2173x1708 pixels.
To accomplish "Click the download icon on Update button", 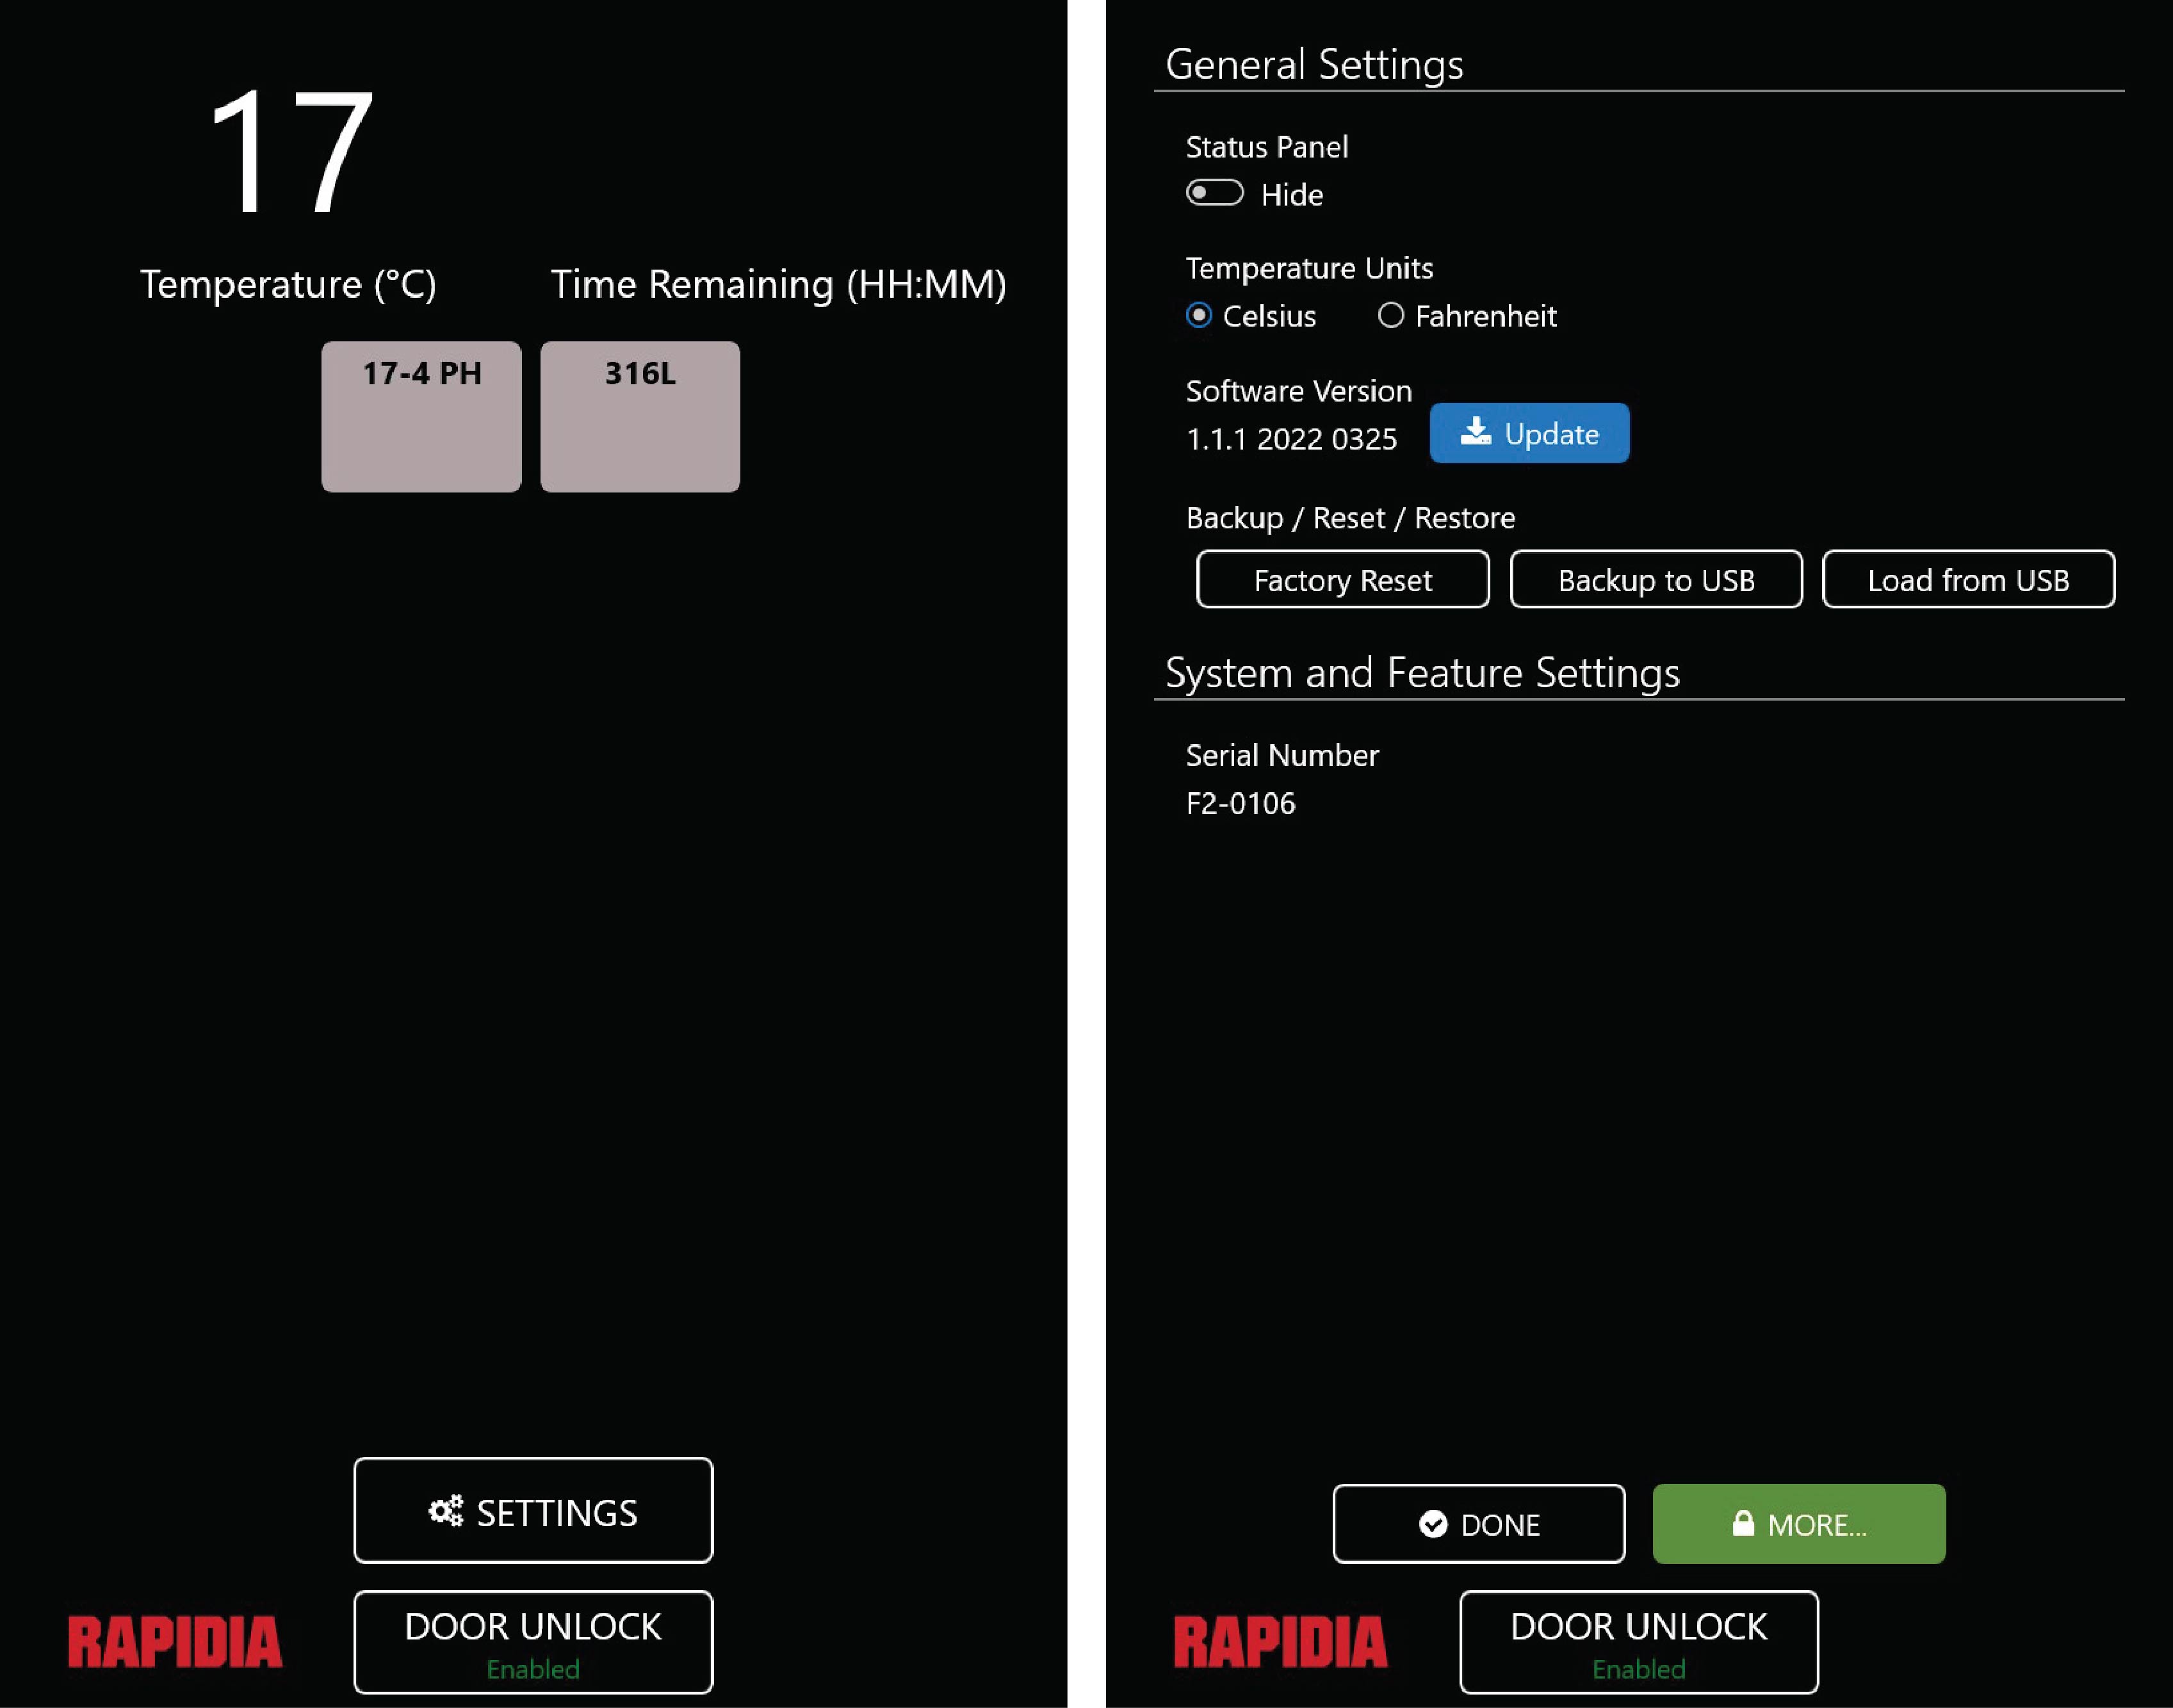I will 1475,432.
